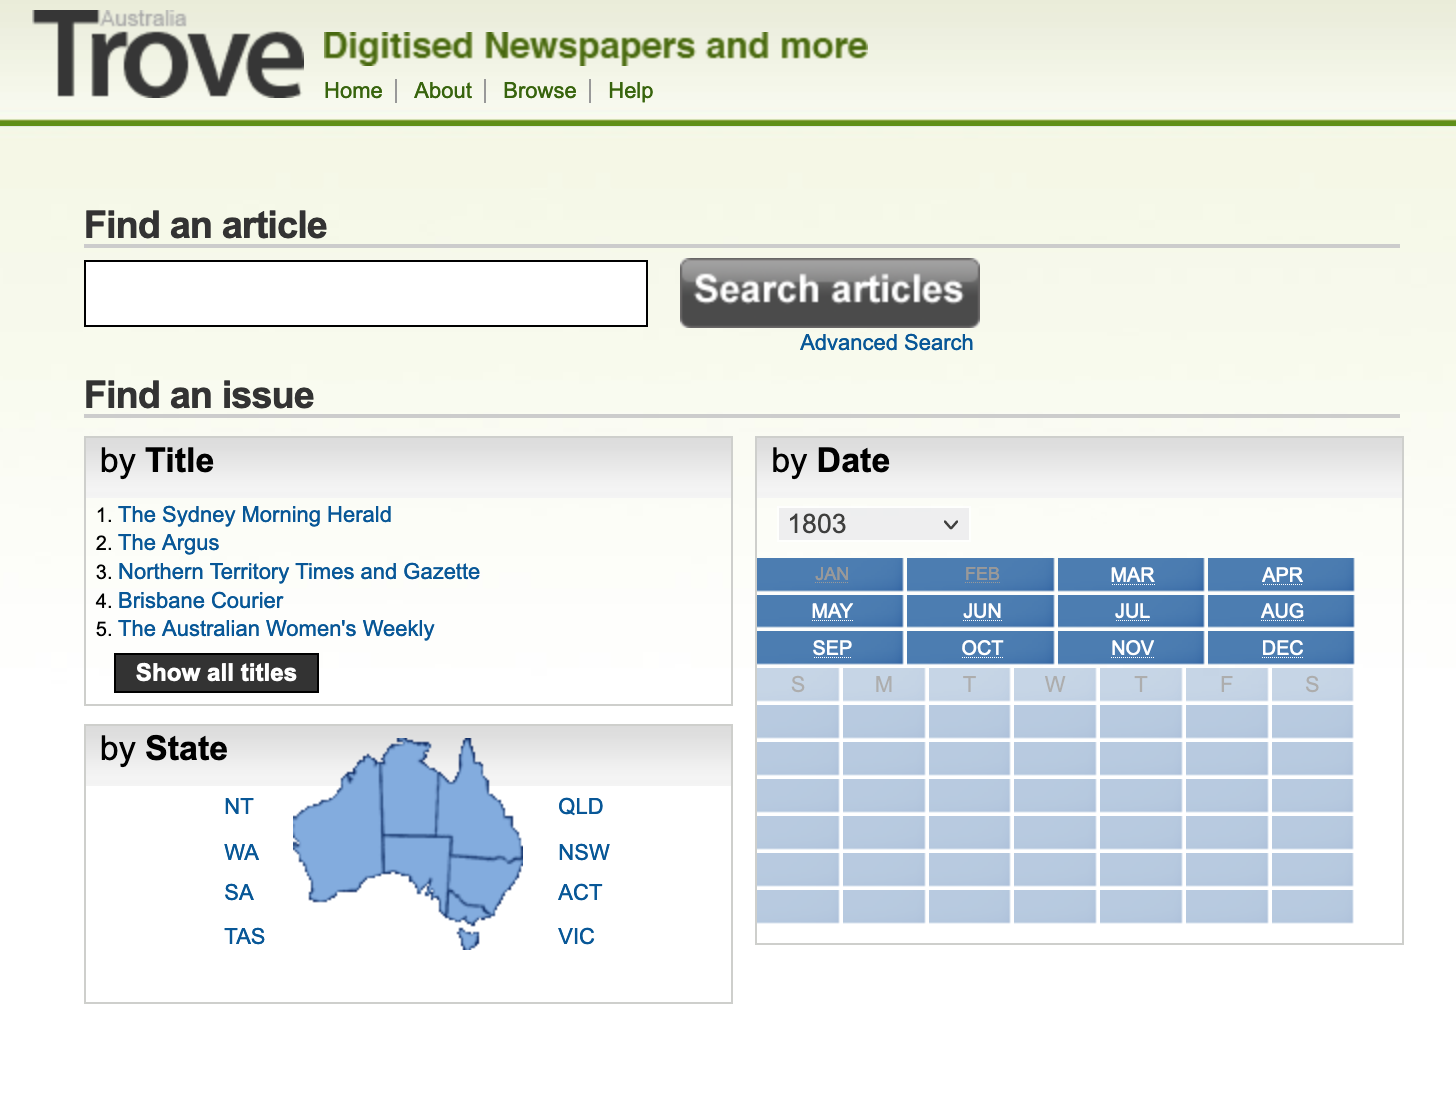Browse newspapers from SA

coord(239,893)
